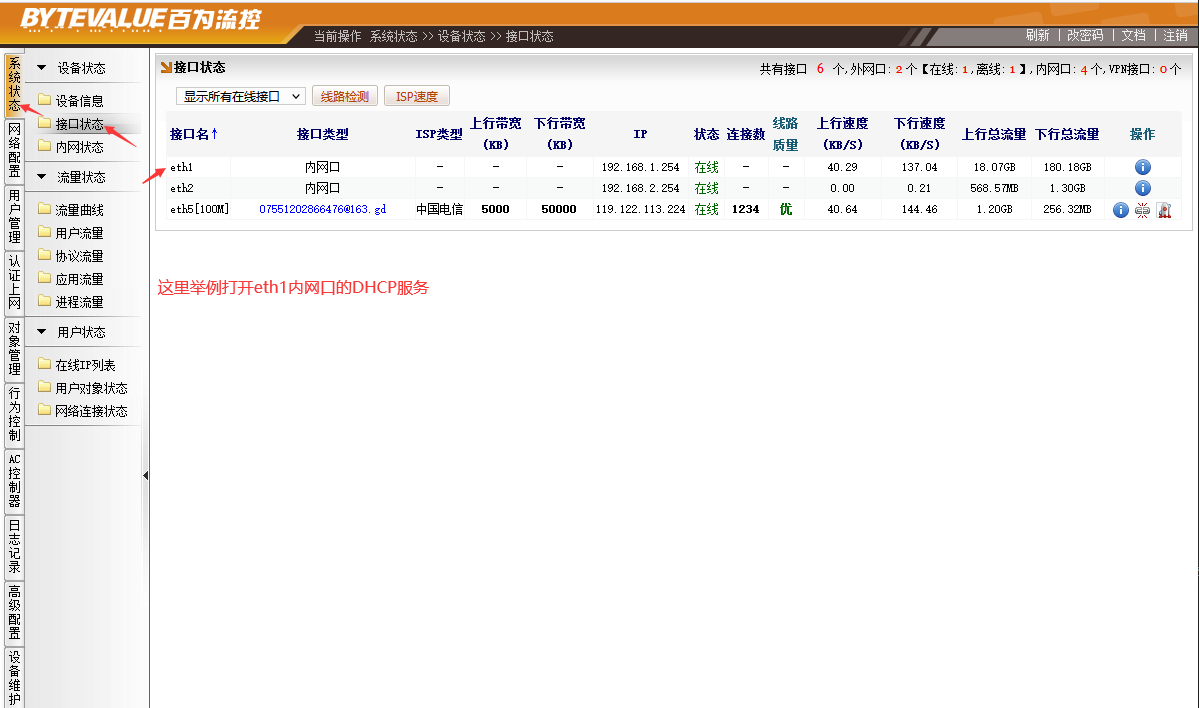Open the 流量曲线 folder item
The width and height of the screenshot is (1199, 708).
click(x=79, y=210)
